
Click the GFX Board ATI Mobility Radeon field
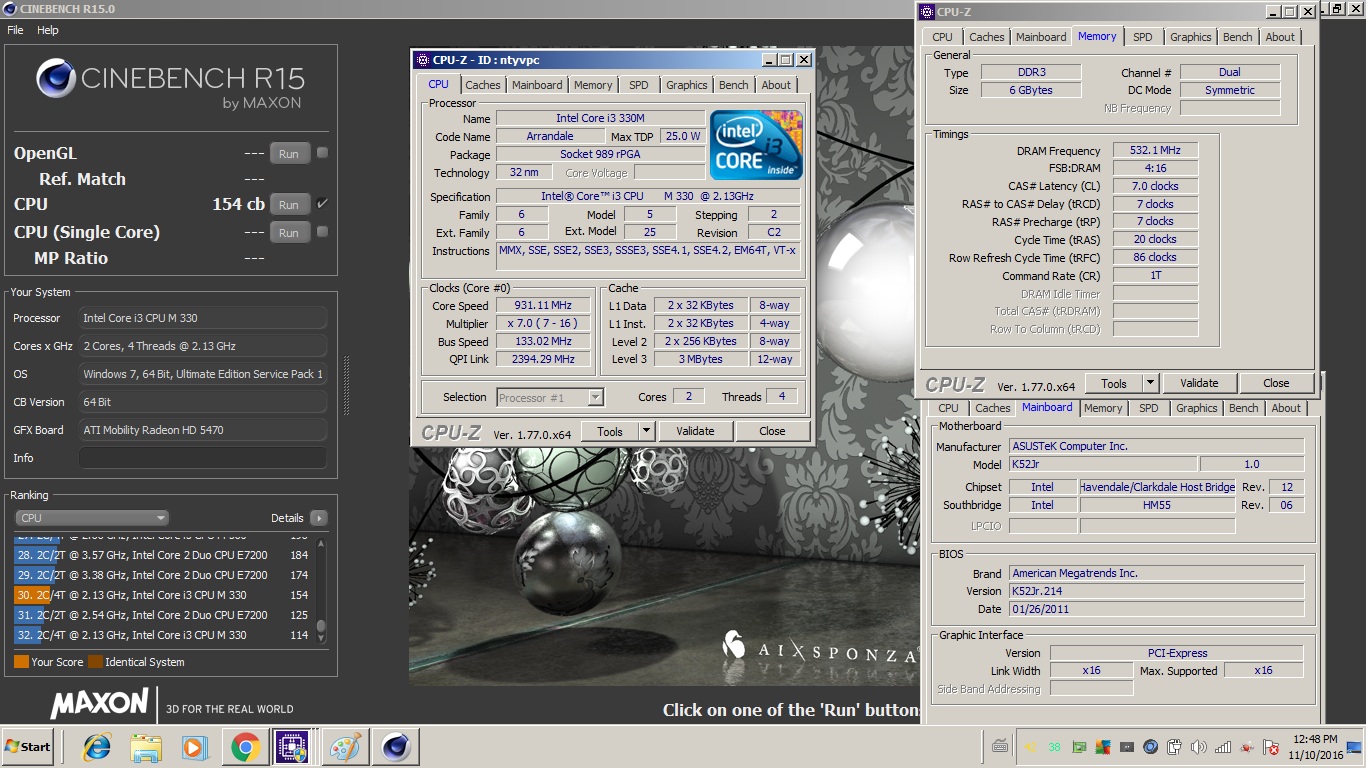pos(203,430)
